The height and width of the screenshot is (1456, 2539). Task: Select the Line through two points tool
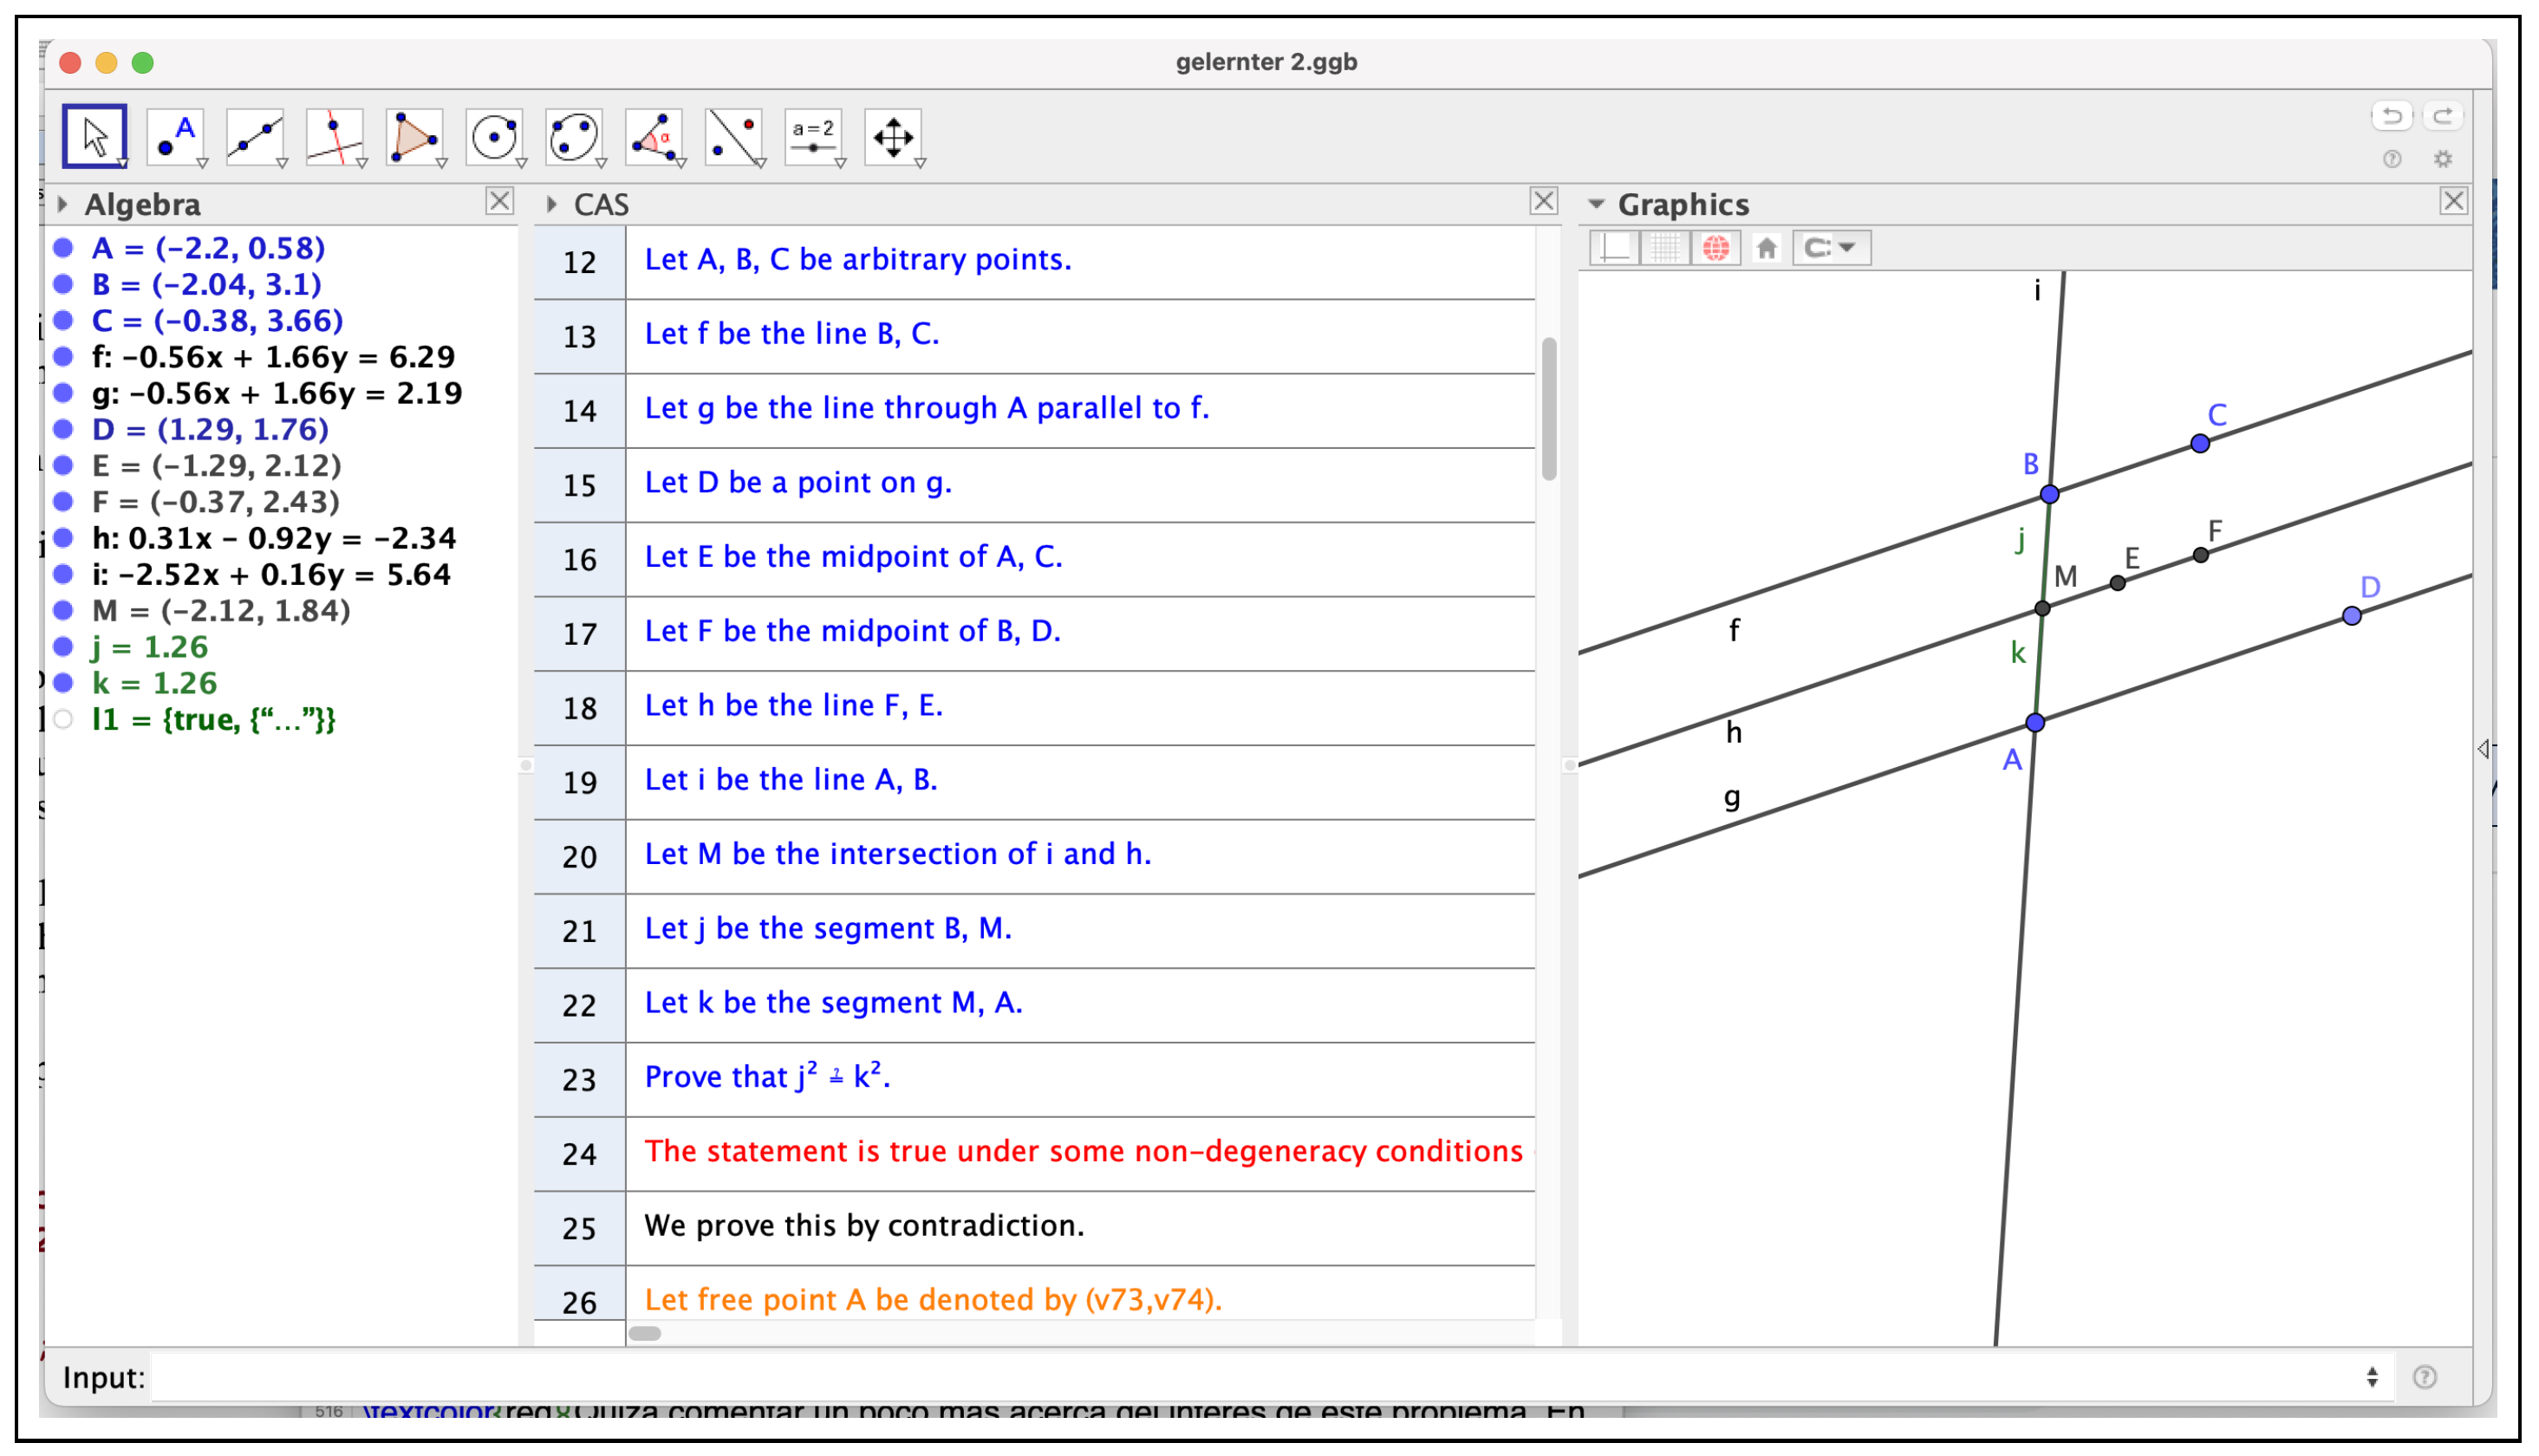pyautogui.click(x=255, y=136)
